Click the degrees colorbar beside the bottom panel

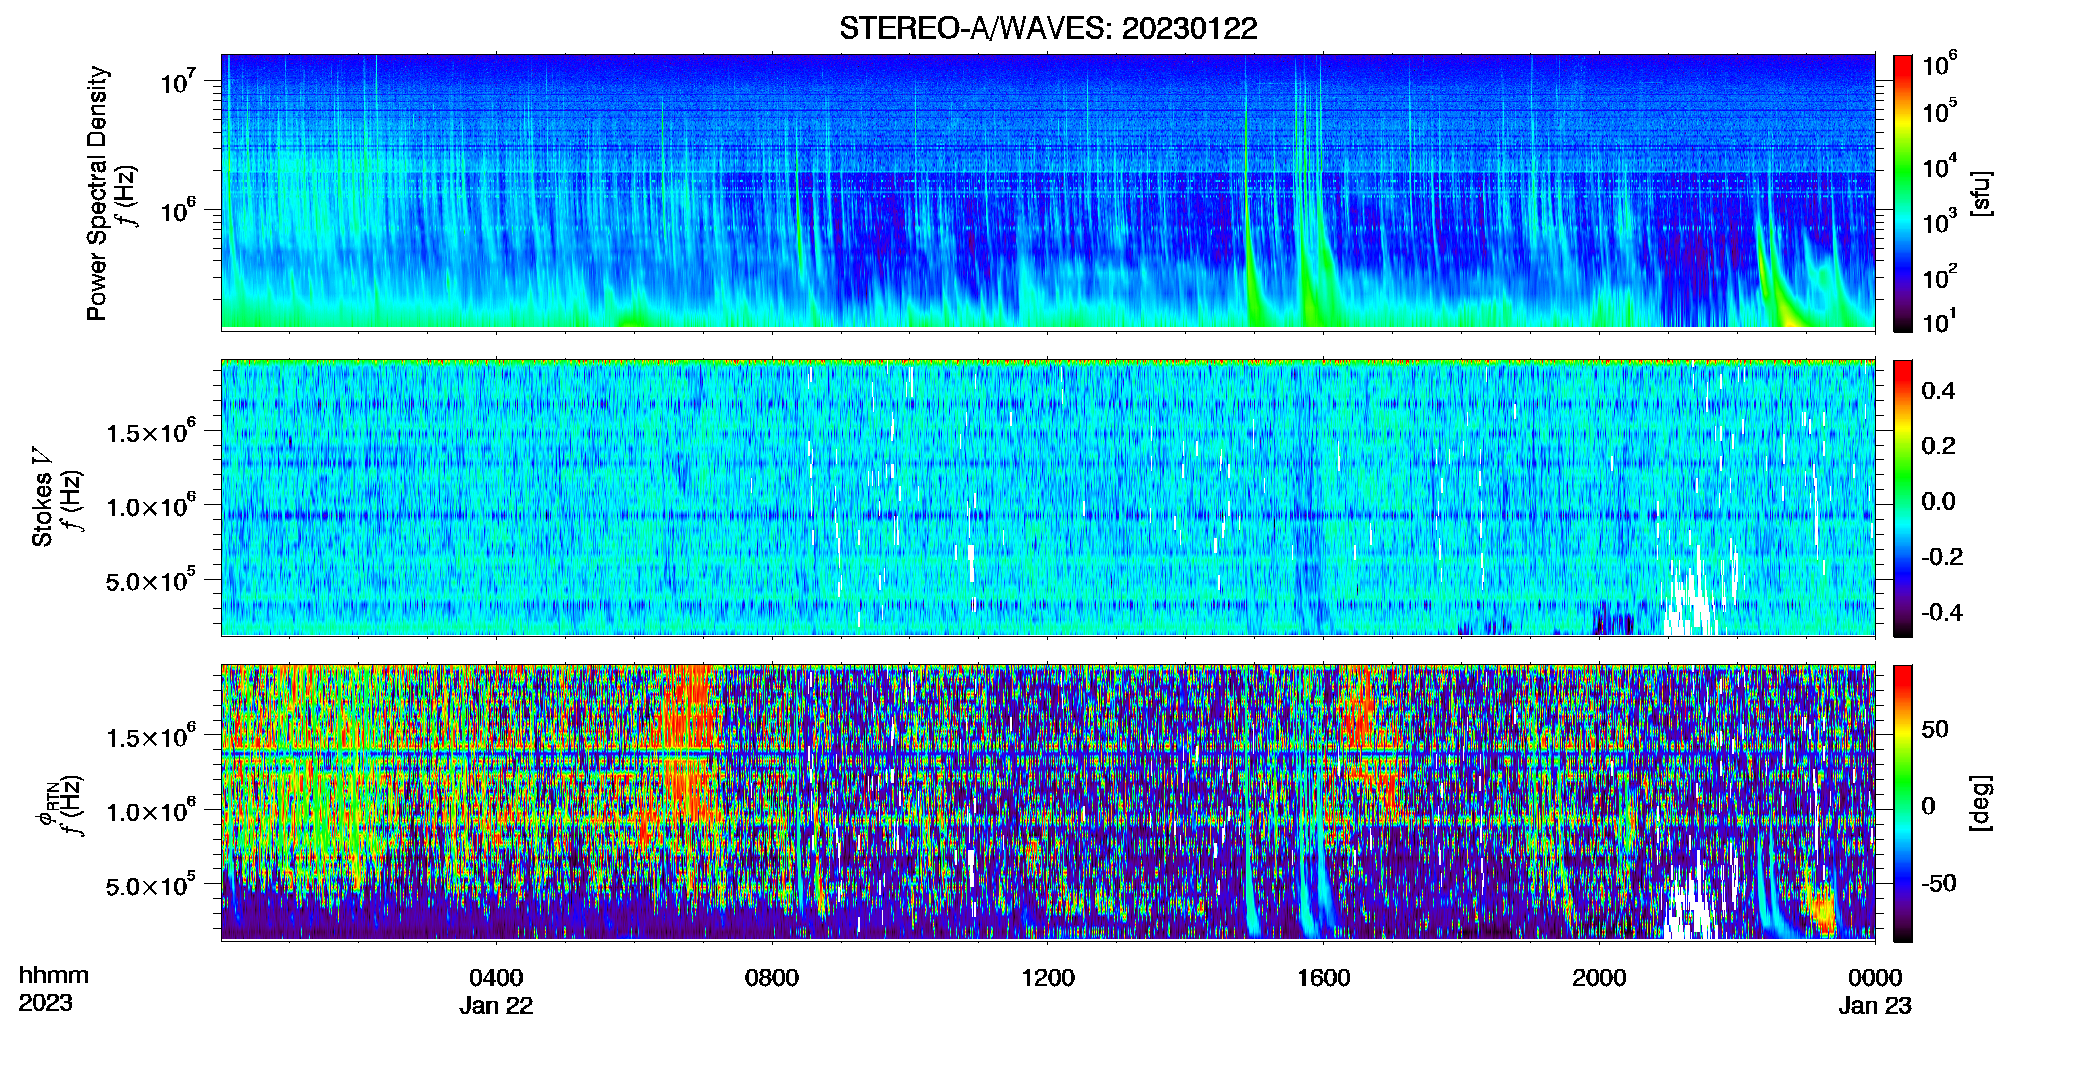tap(1903, 803)
